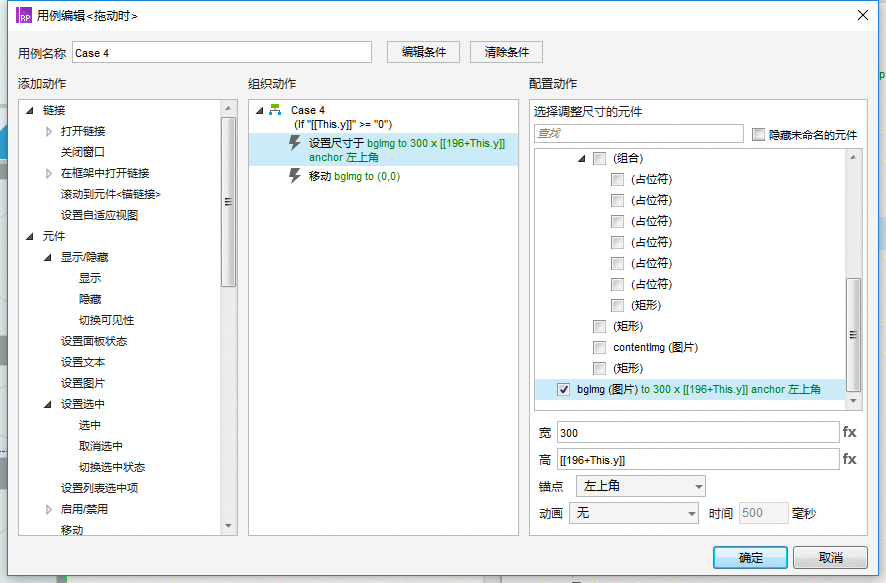Close the 用例编辑 dialog

pos(863,15)
